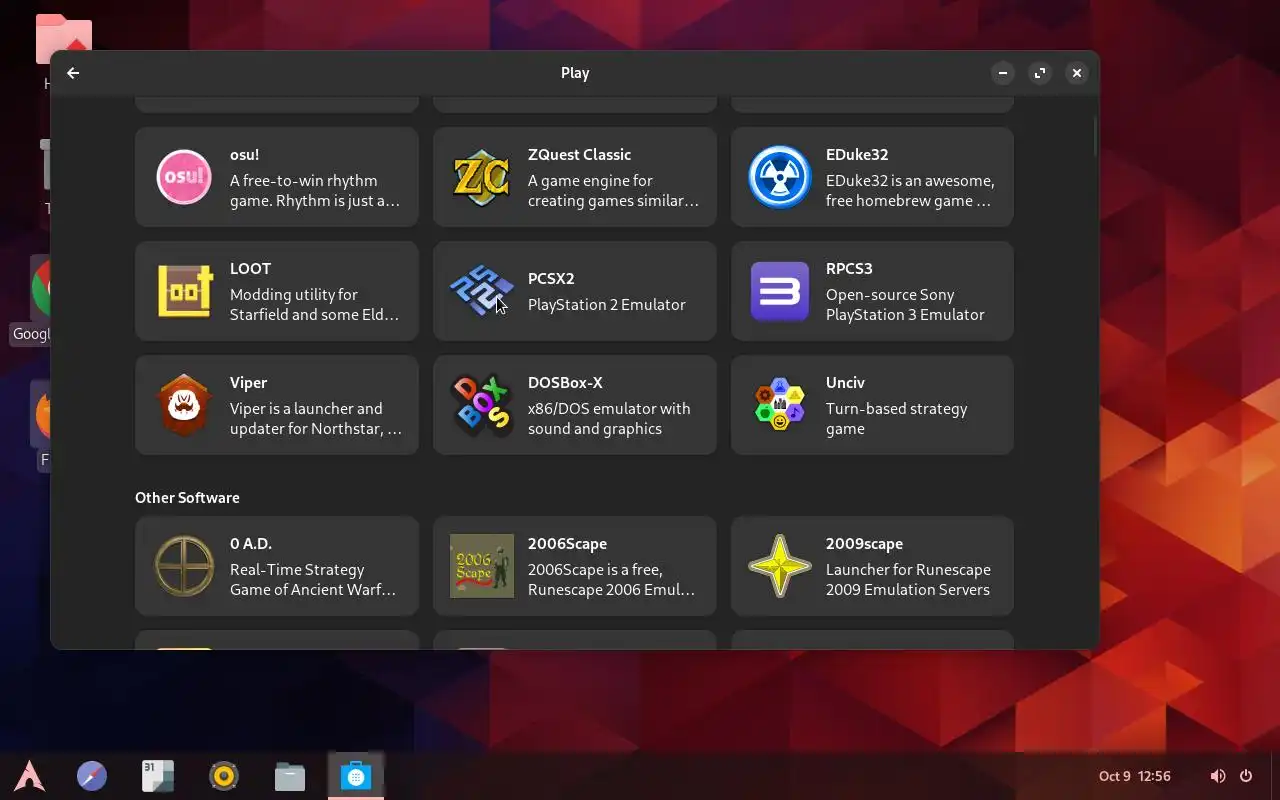1280x800 pixels.
Task: Open the applications menu in taskbar
Action: pyautogui.click(x=29, y=776)
